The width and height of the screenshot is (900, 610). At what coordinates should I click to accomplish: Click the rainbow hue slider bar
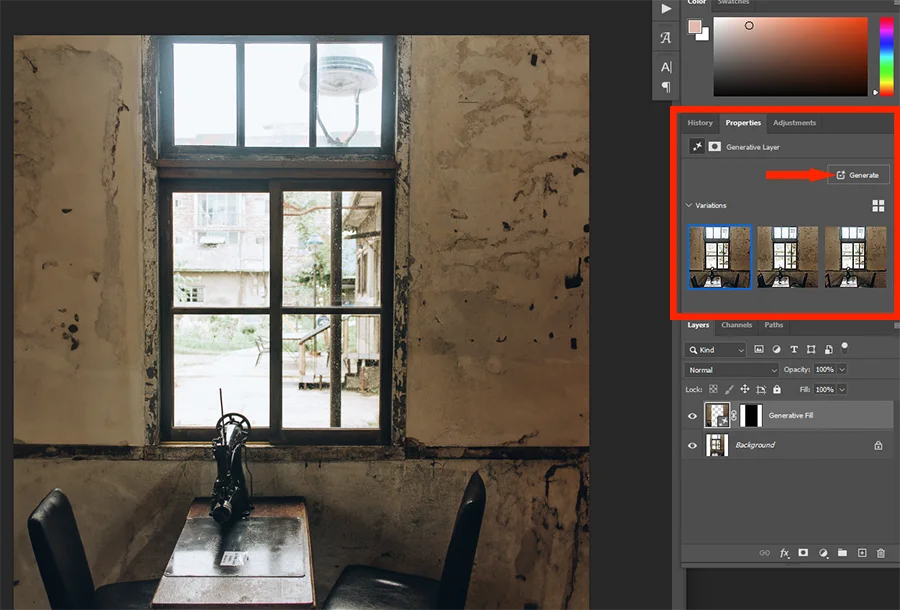[887, 56]
